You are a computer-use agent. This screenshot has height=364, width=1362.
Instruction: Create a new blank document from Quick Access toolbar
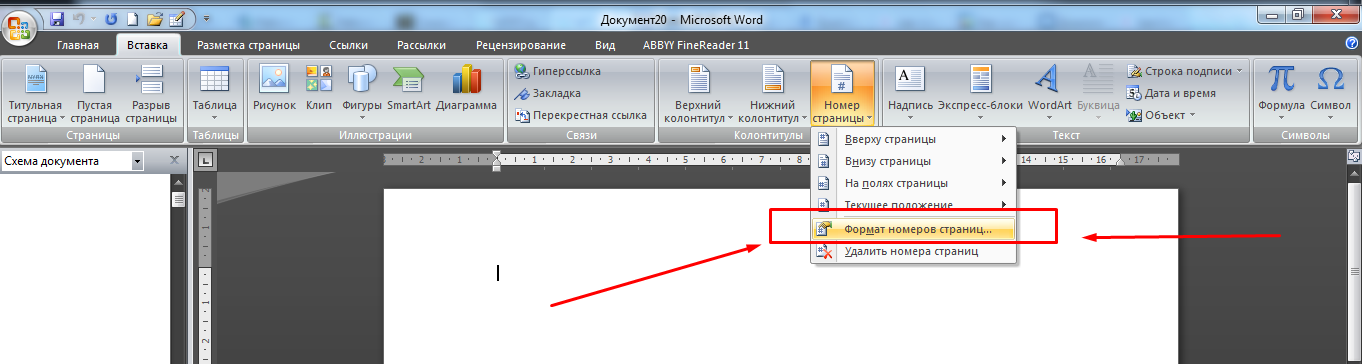click(132, 19)
